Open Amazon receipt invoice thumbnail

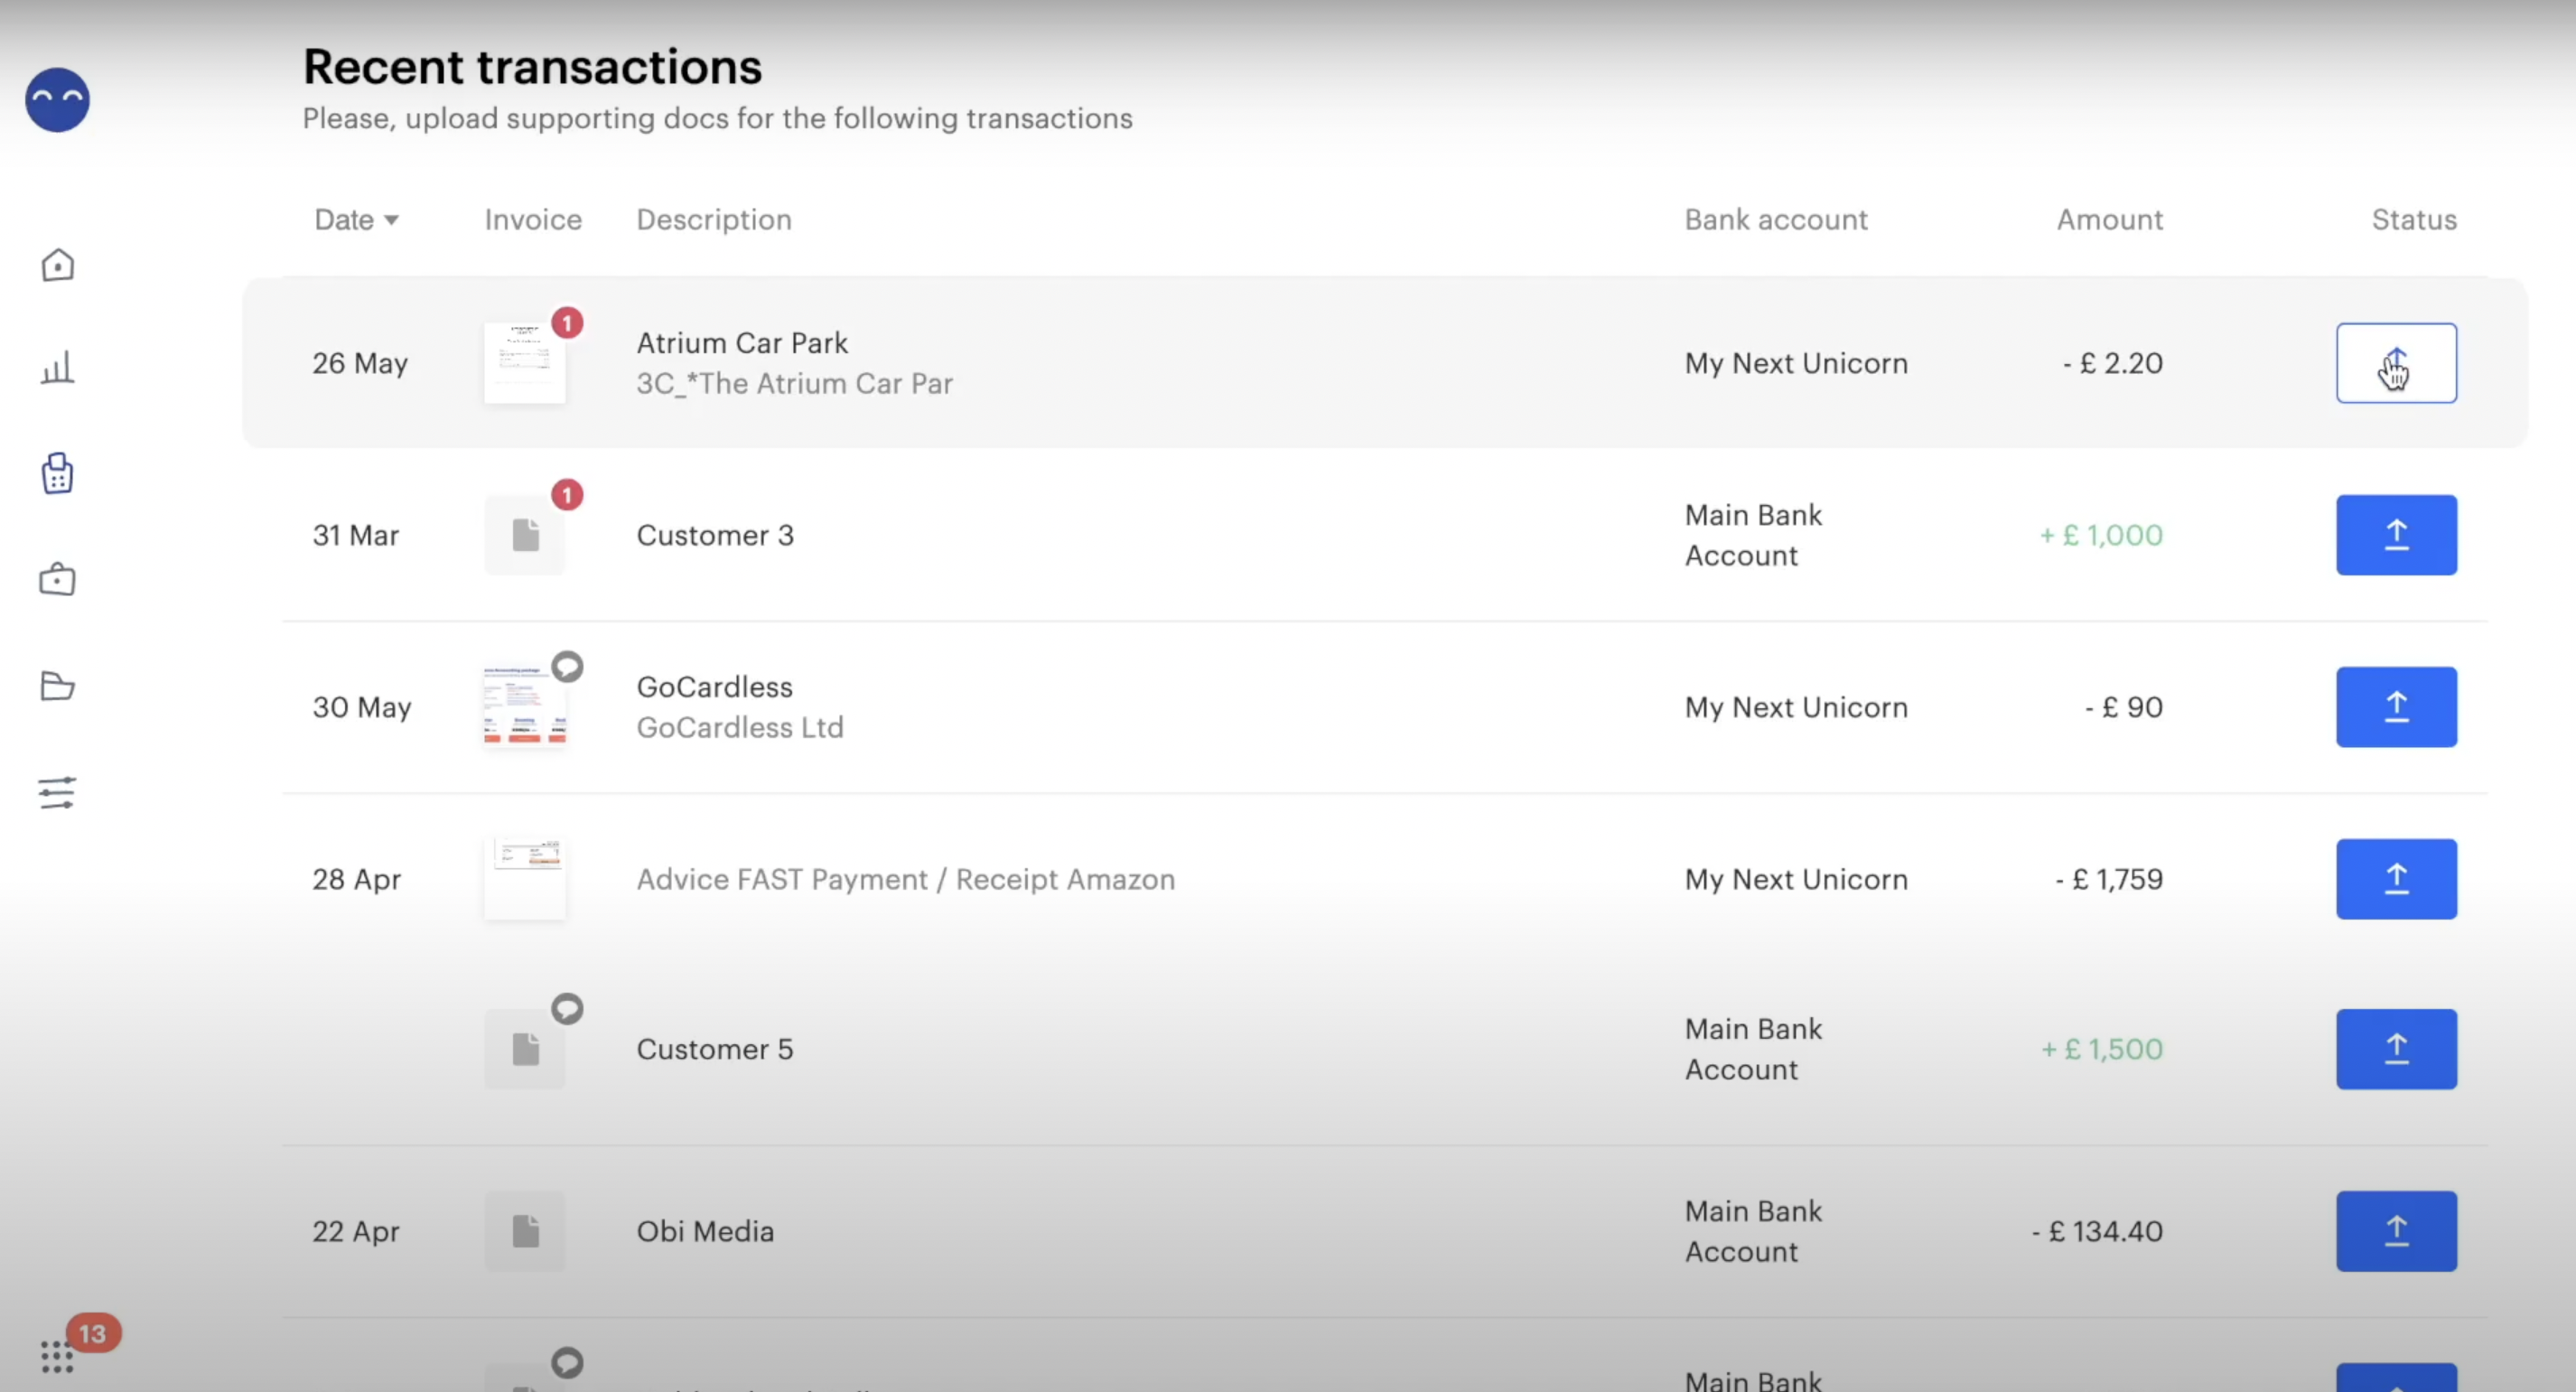524,878
